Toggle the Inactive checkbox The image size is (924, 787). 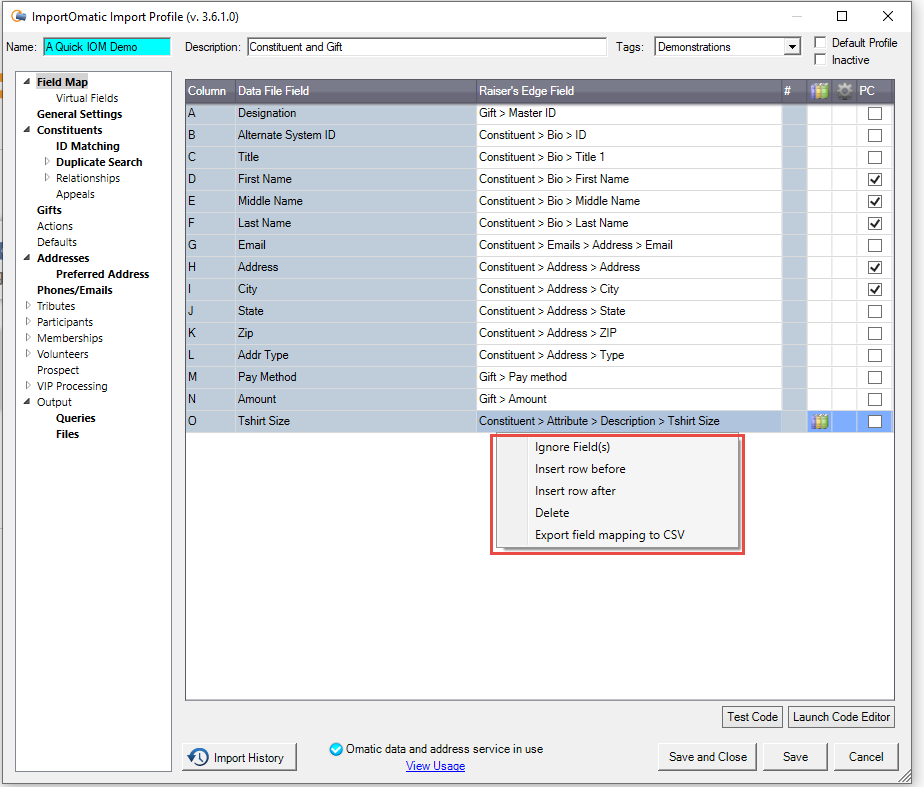[x=820, y=58]
